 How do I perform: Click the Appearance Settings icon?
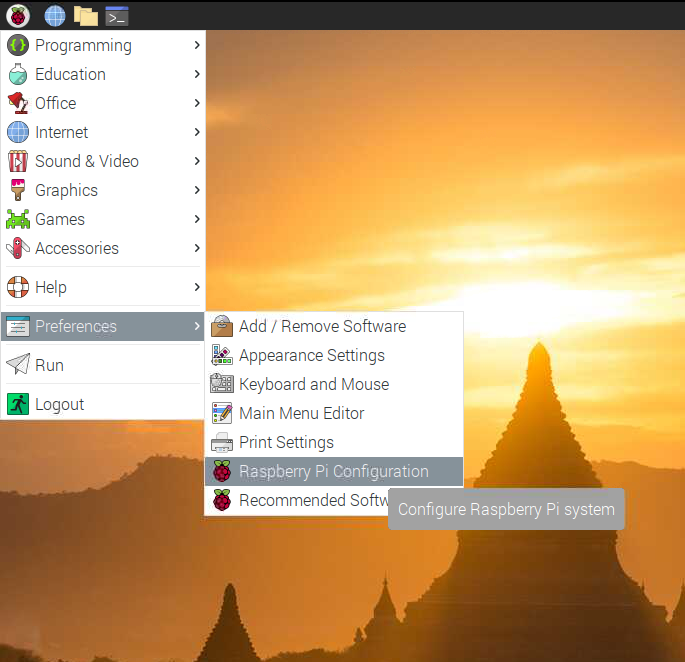pyautogui.click(x=222, y=355)
